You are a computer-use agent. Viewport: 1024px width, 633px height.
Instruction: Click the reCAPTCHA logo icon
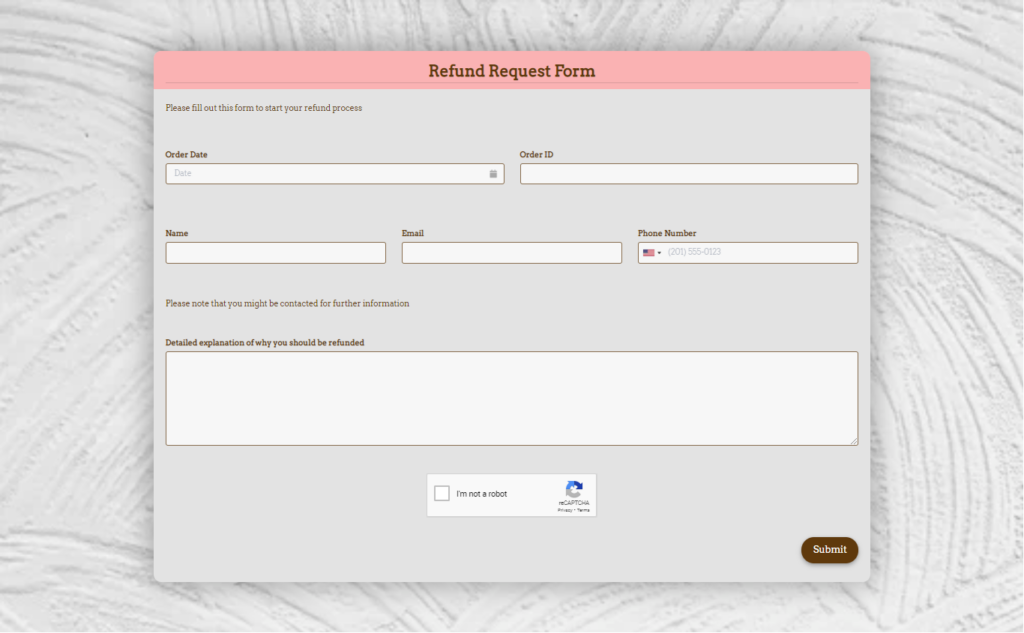click(x=574, y=489)
